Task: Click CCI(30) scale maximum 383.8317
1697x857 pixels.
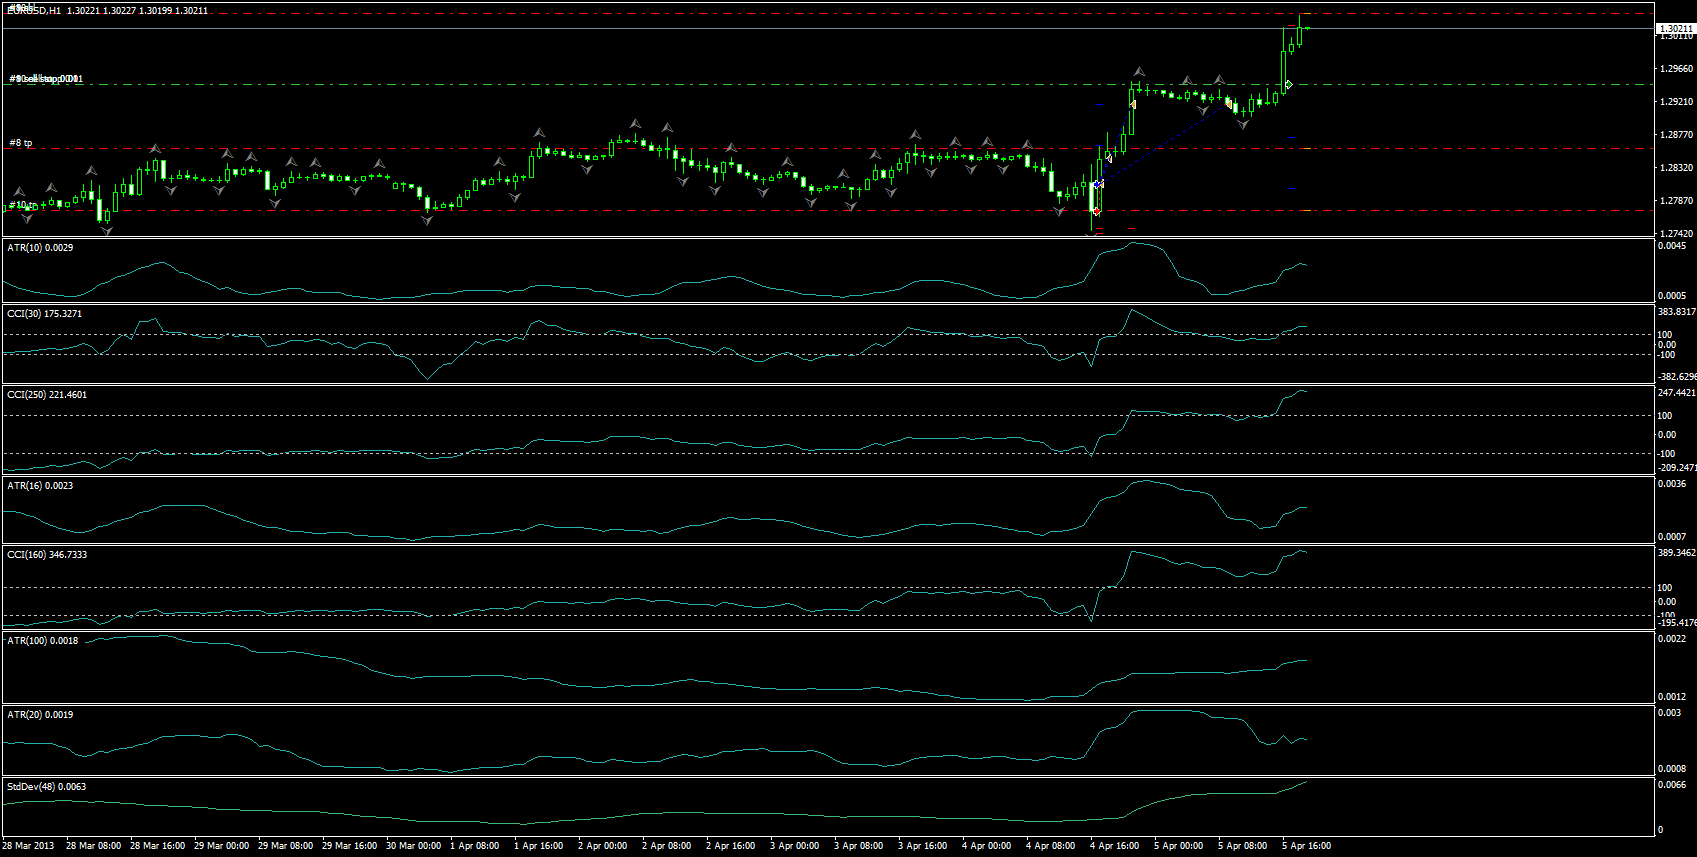Action: coord(1677,312)
